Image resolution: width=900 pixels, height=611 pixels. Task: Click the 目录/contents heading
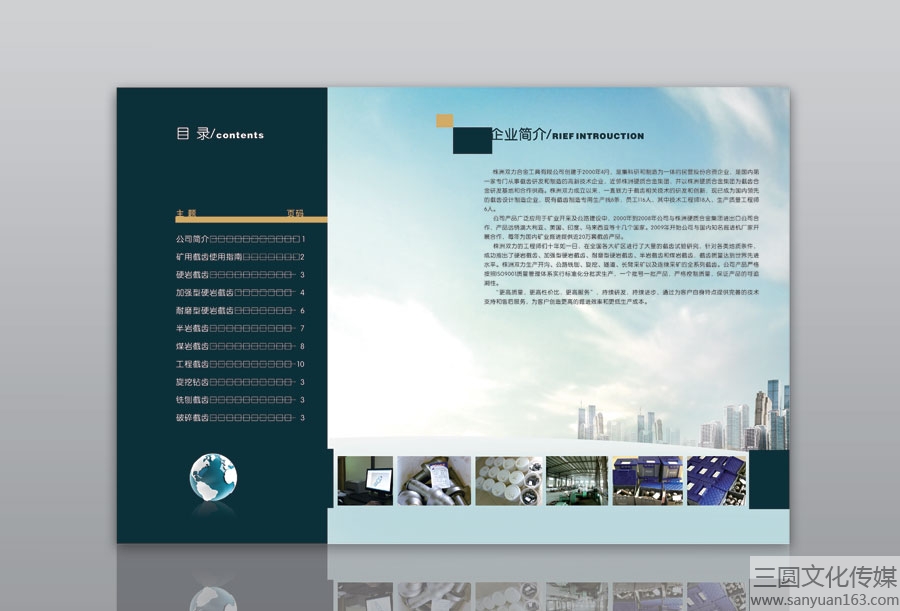tap(220, 134)
